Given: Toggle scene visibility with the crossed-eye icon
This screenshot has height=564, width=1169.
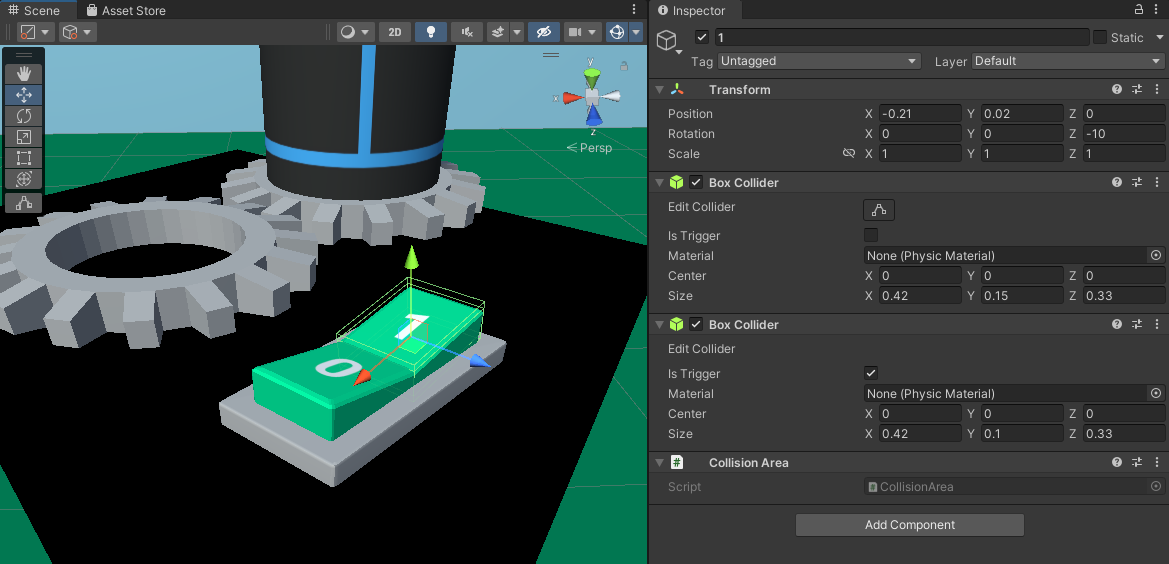Looking at the screenshot, I should click(x=544, y=32).
